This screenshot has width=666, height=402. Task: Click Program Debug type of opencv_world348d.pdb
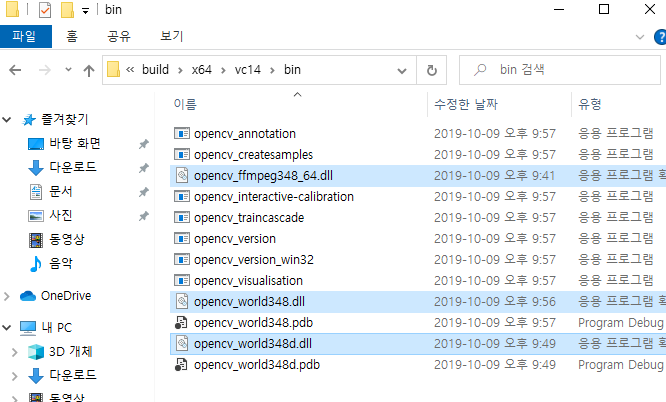coord(621,365)
